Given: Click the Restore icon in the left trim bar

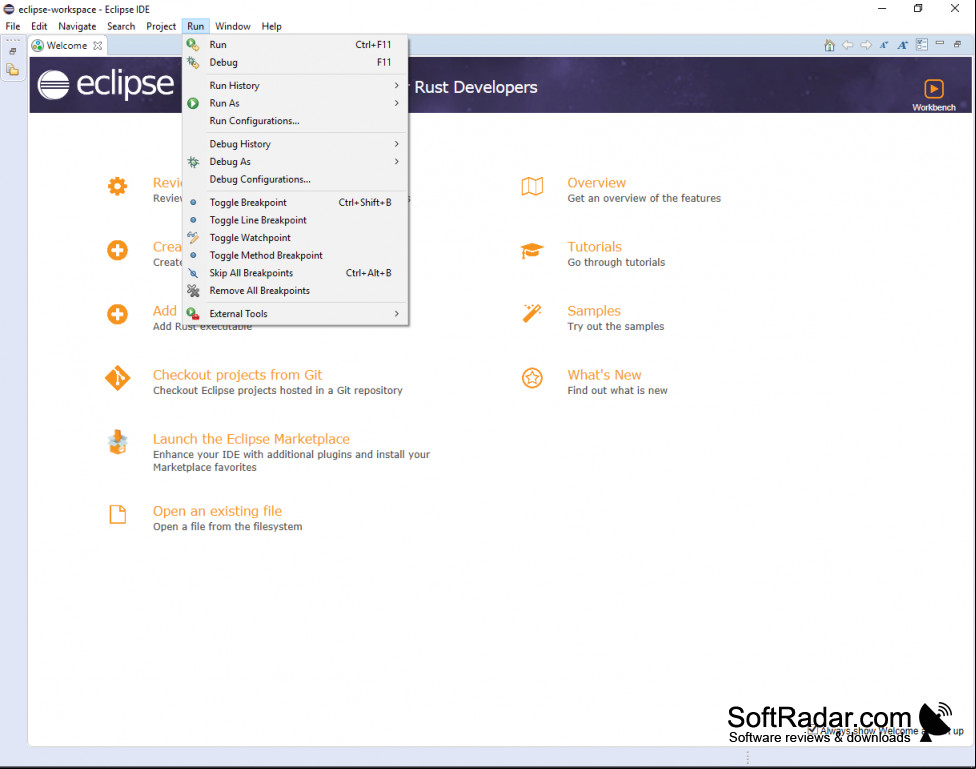Looking at the screenshot, I should click(12, 51).
